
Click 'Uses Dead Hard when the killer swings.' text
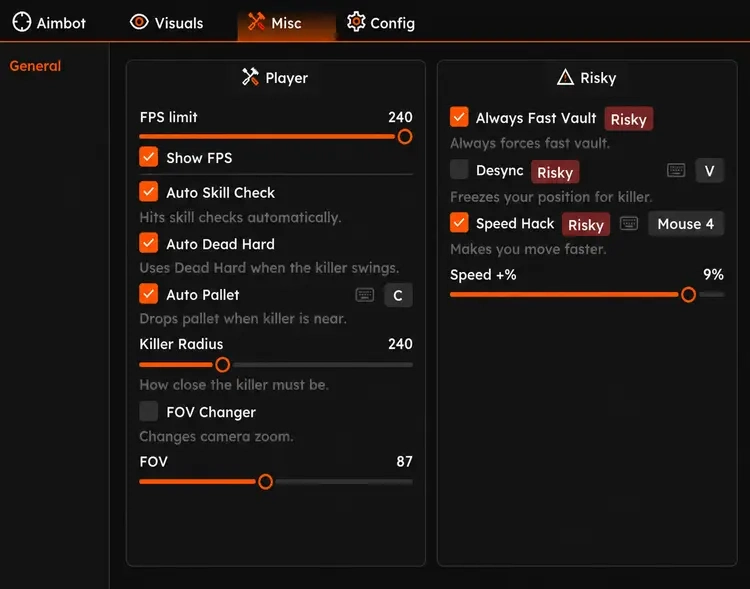(269, 267)
